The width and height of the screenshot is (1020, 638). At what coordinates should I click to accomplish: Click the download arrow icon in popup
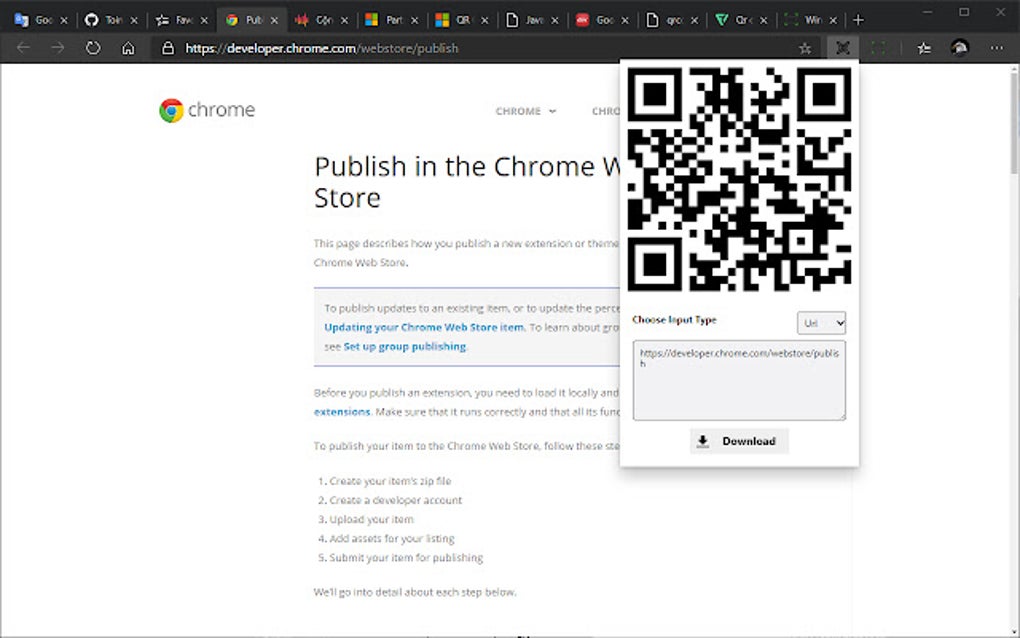(703, 441)
